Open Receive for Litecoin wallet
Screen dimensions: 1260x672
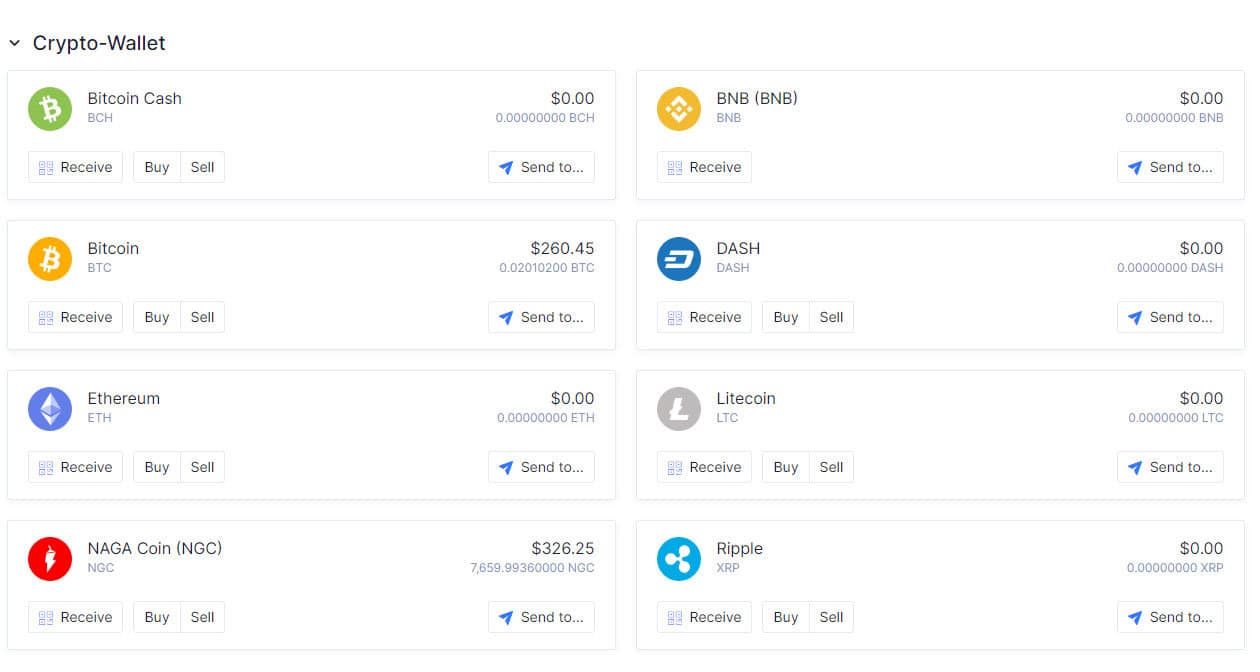[704, 467]
